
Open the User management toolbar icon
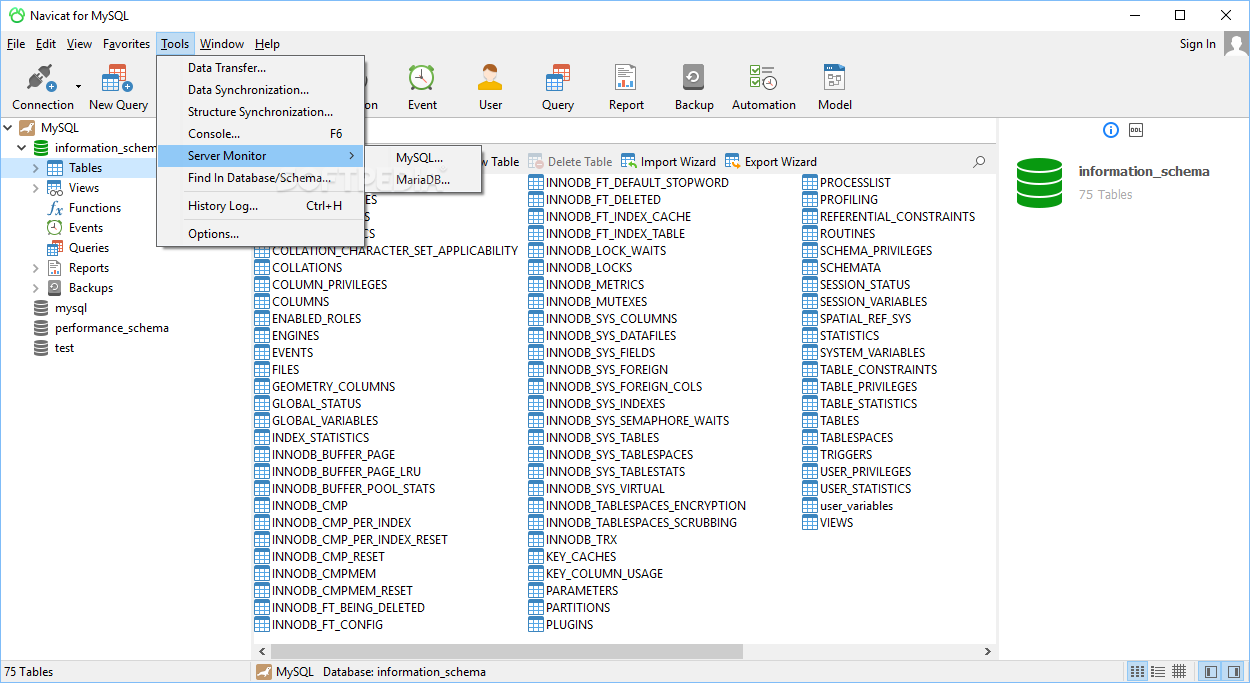point(490,79)
